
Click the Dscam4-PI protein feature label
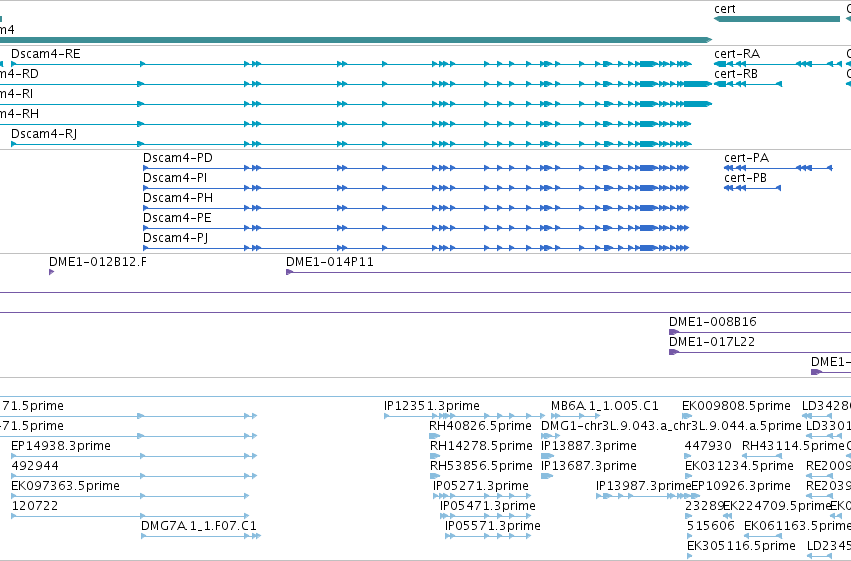[x=175, y=178]
